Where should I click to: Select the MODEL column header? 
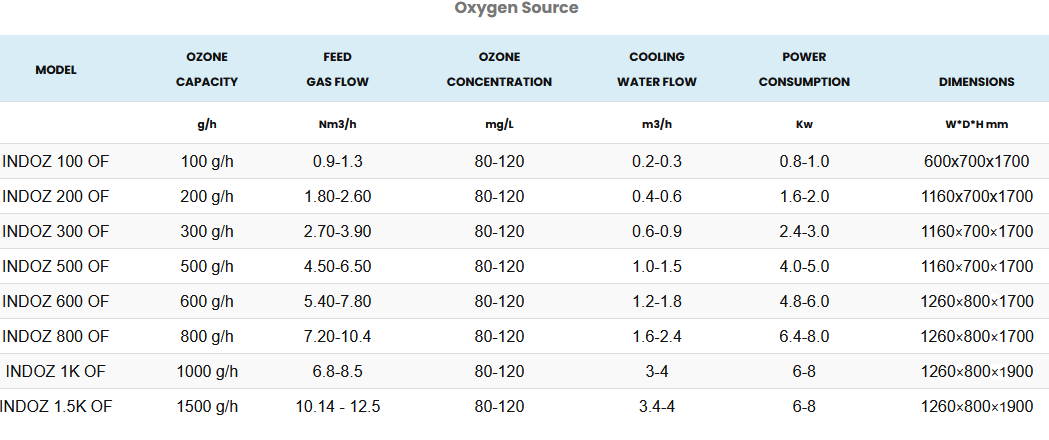coord(56,70)
